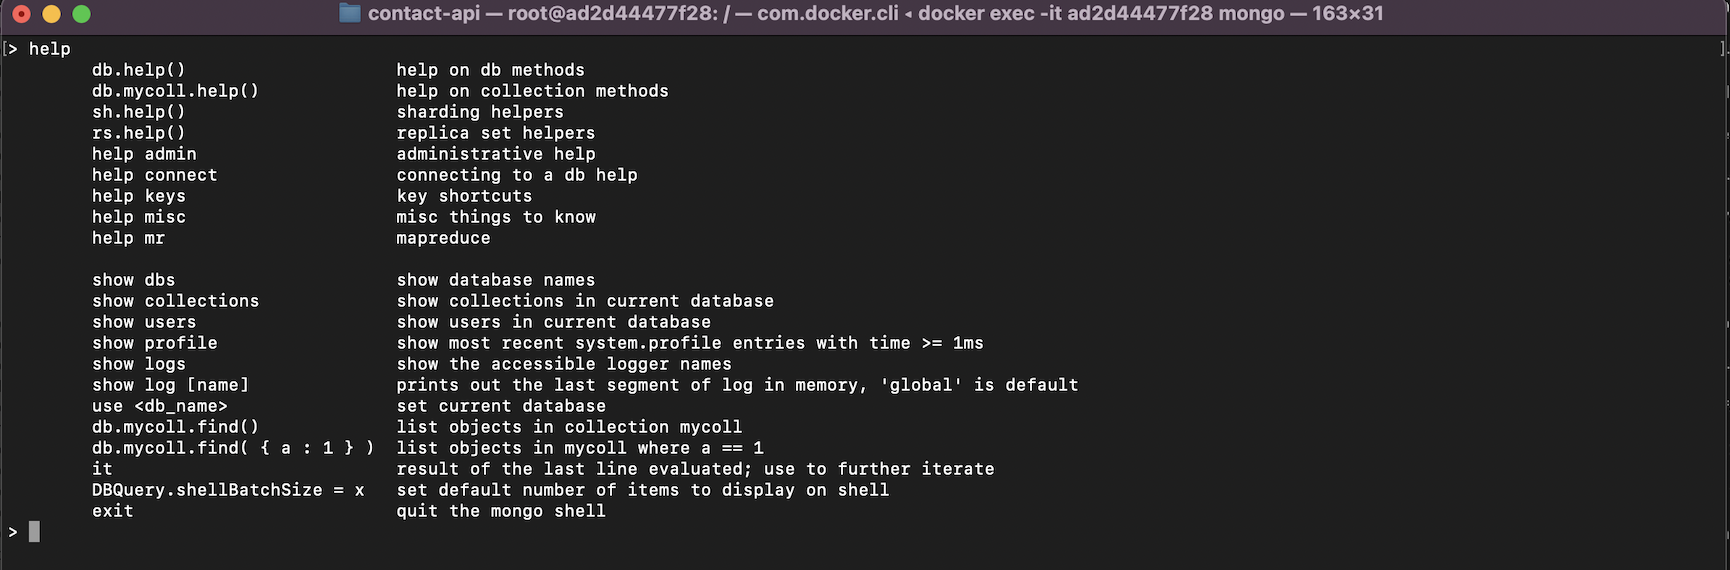Click the "show profile" command text
The width and height of the screenshot is (1730, 570).
tap(154, 343)
